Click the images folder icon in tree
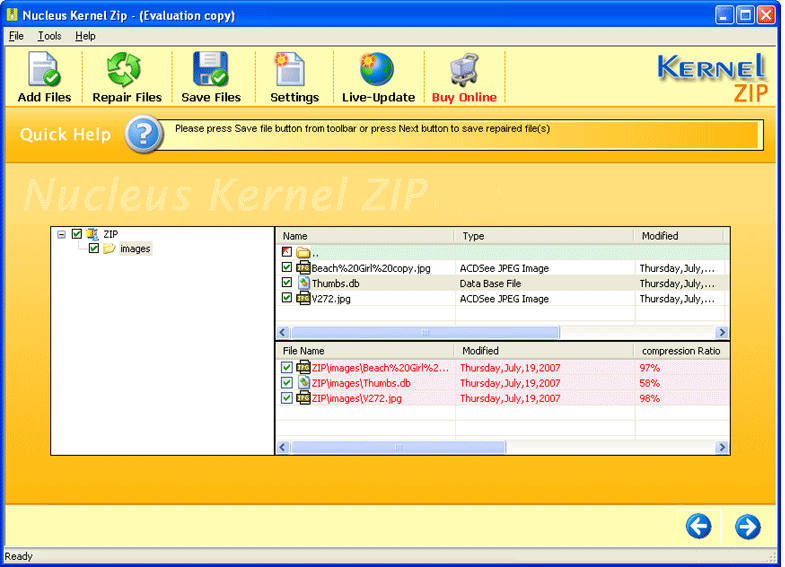 coord(109,248)
